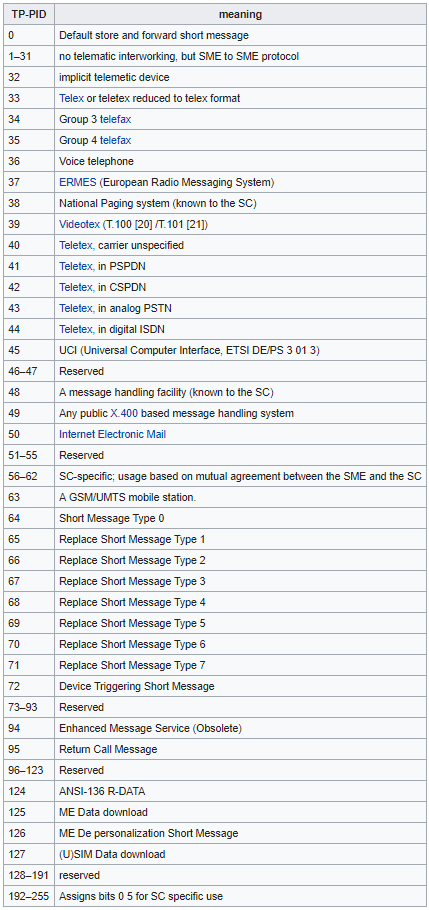429x910 pixels.
Task: Click the Return Call Message cell
Action: tap(240, 749)
